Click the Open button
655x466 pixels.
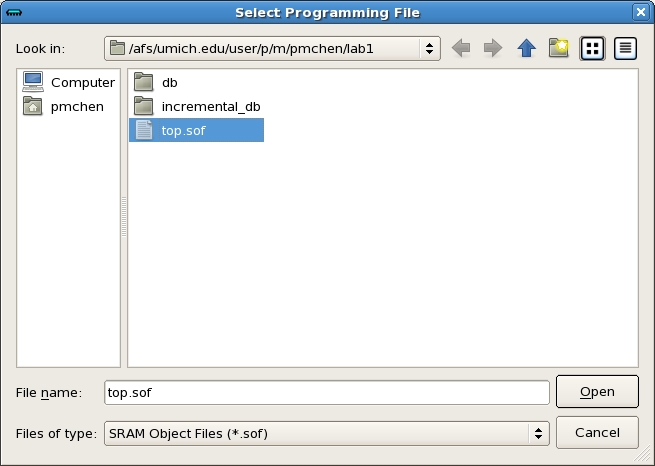[597, 392]
